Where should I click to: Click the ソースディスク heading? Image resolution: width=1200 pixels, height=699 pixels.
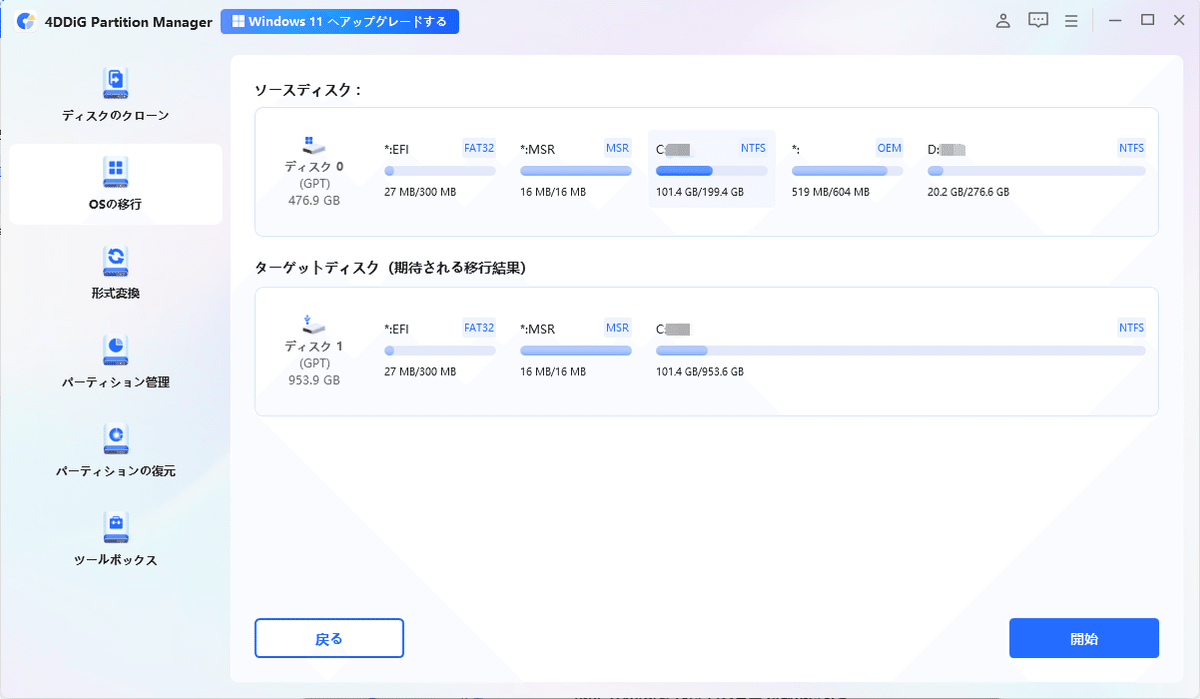(x=308, y=90)
